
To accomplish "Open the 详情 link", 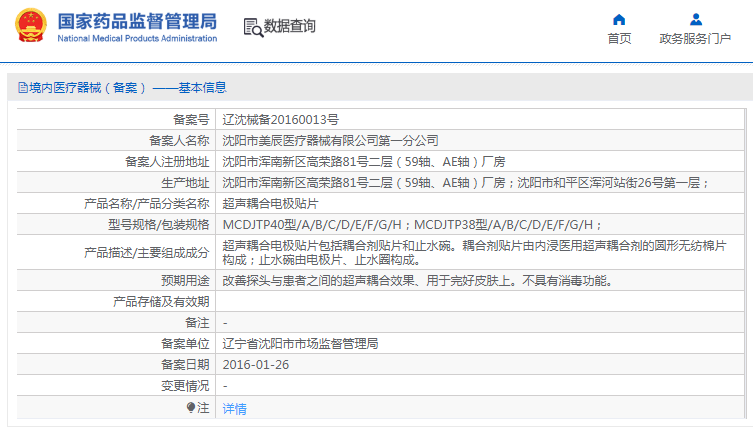I will 234,409.
